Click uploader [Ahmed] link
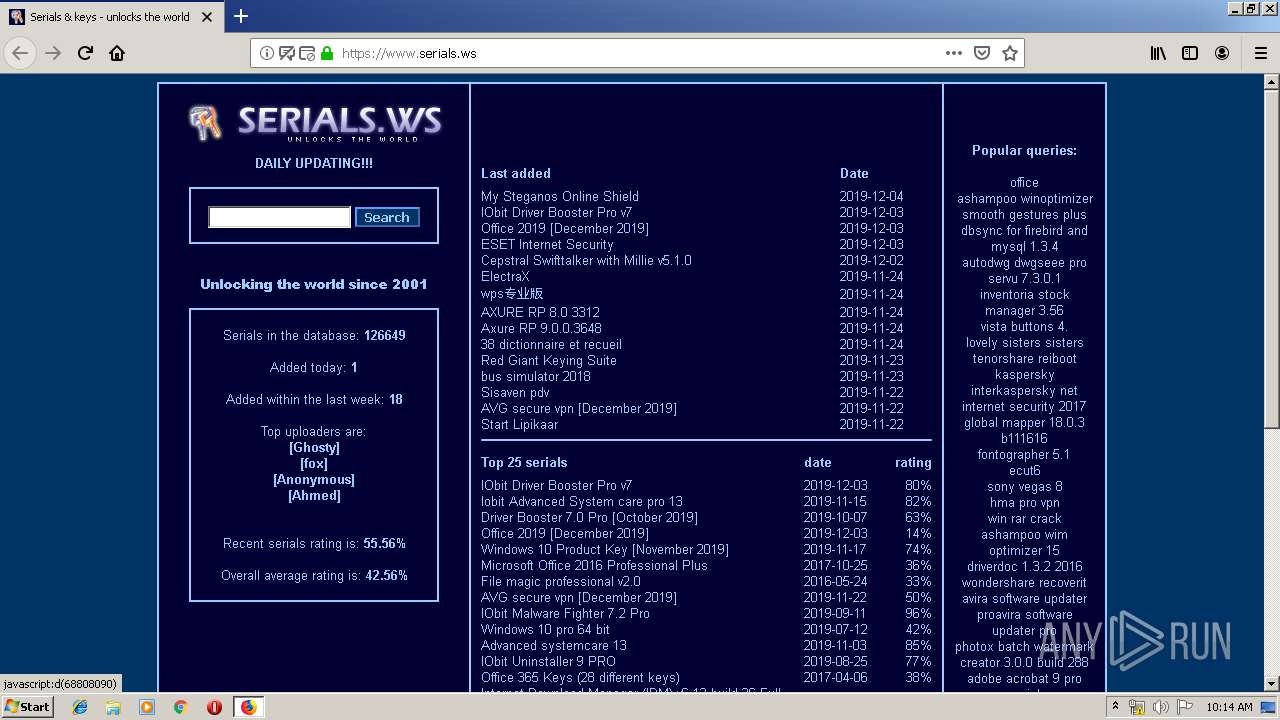This screenshot has height=720, width=1280. pos(314,495)
